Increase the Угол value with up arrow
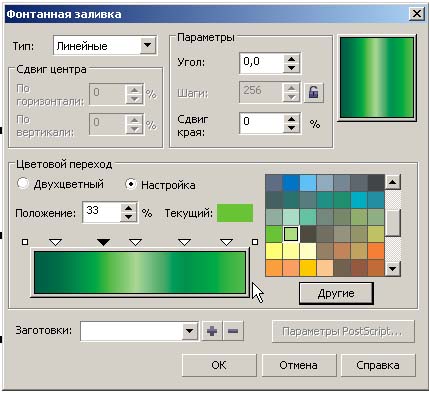 [292, 59]
